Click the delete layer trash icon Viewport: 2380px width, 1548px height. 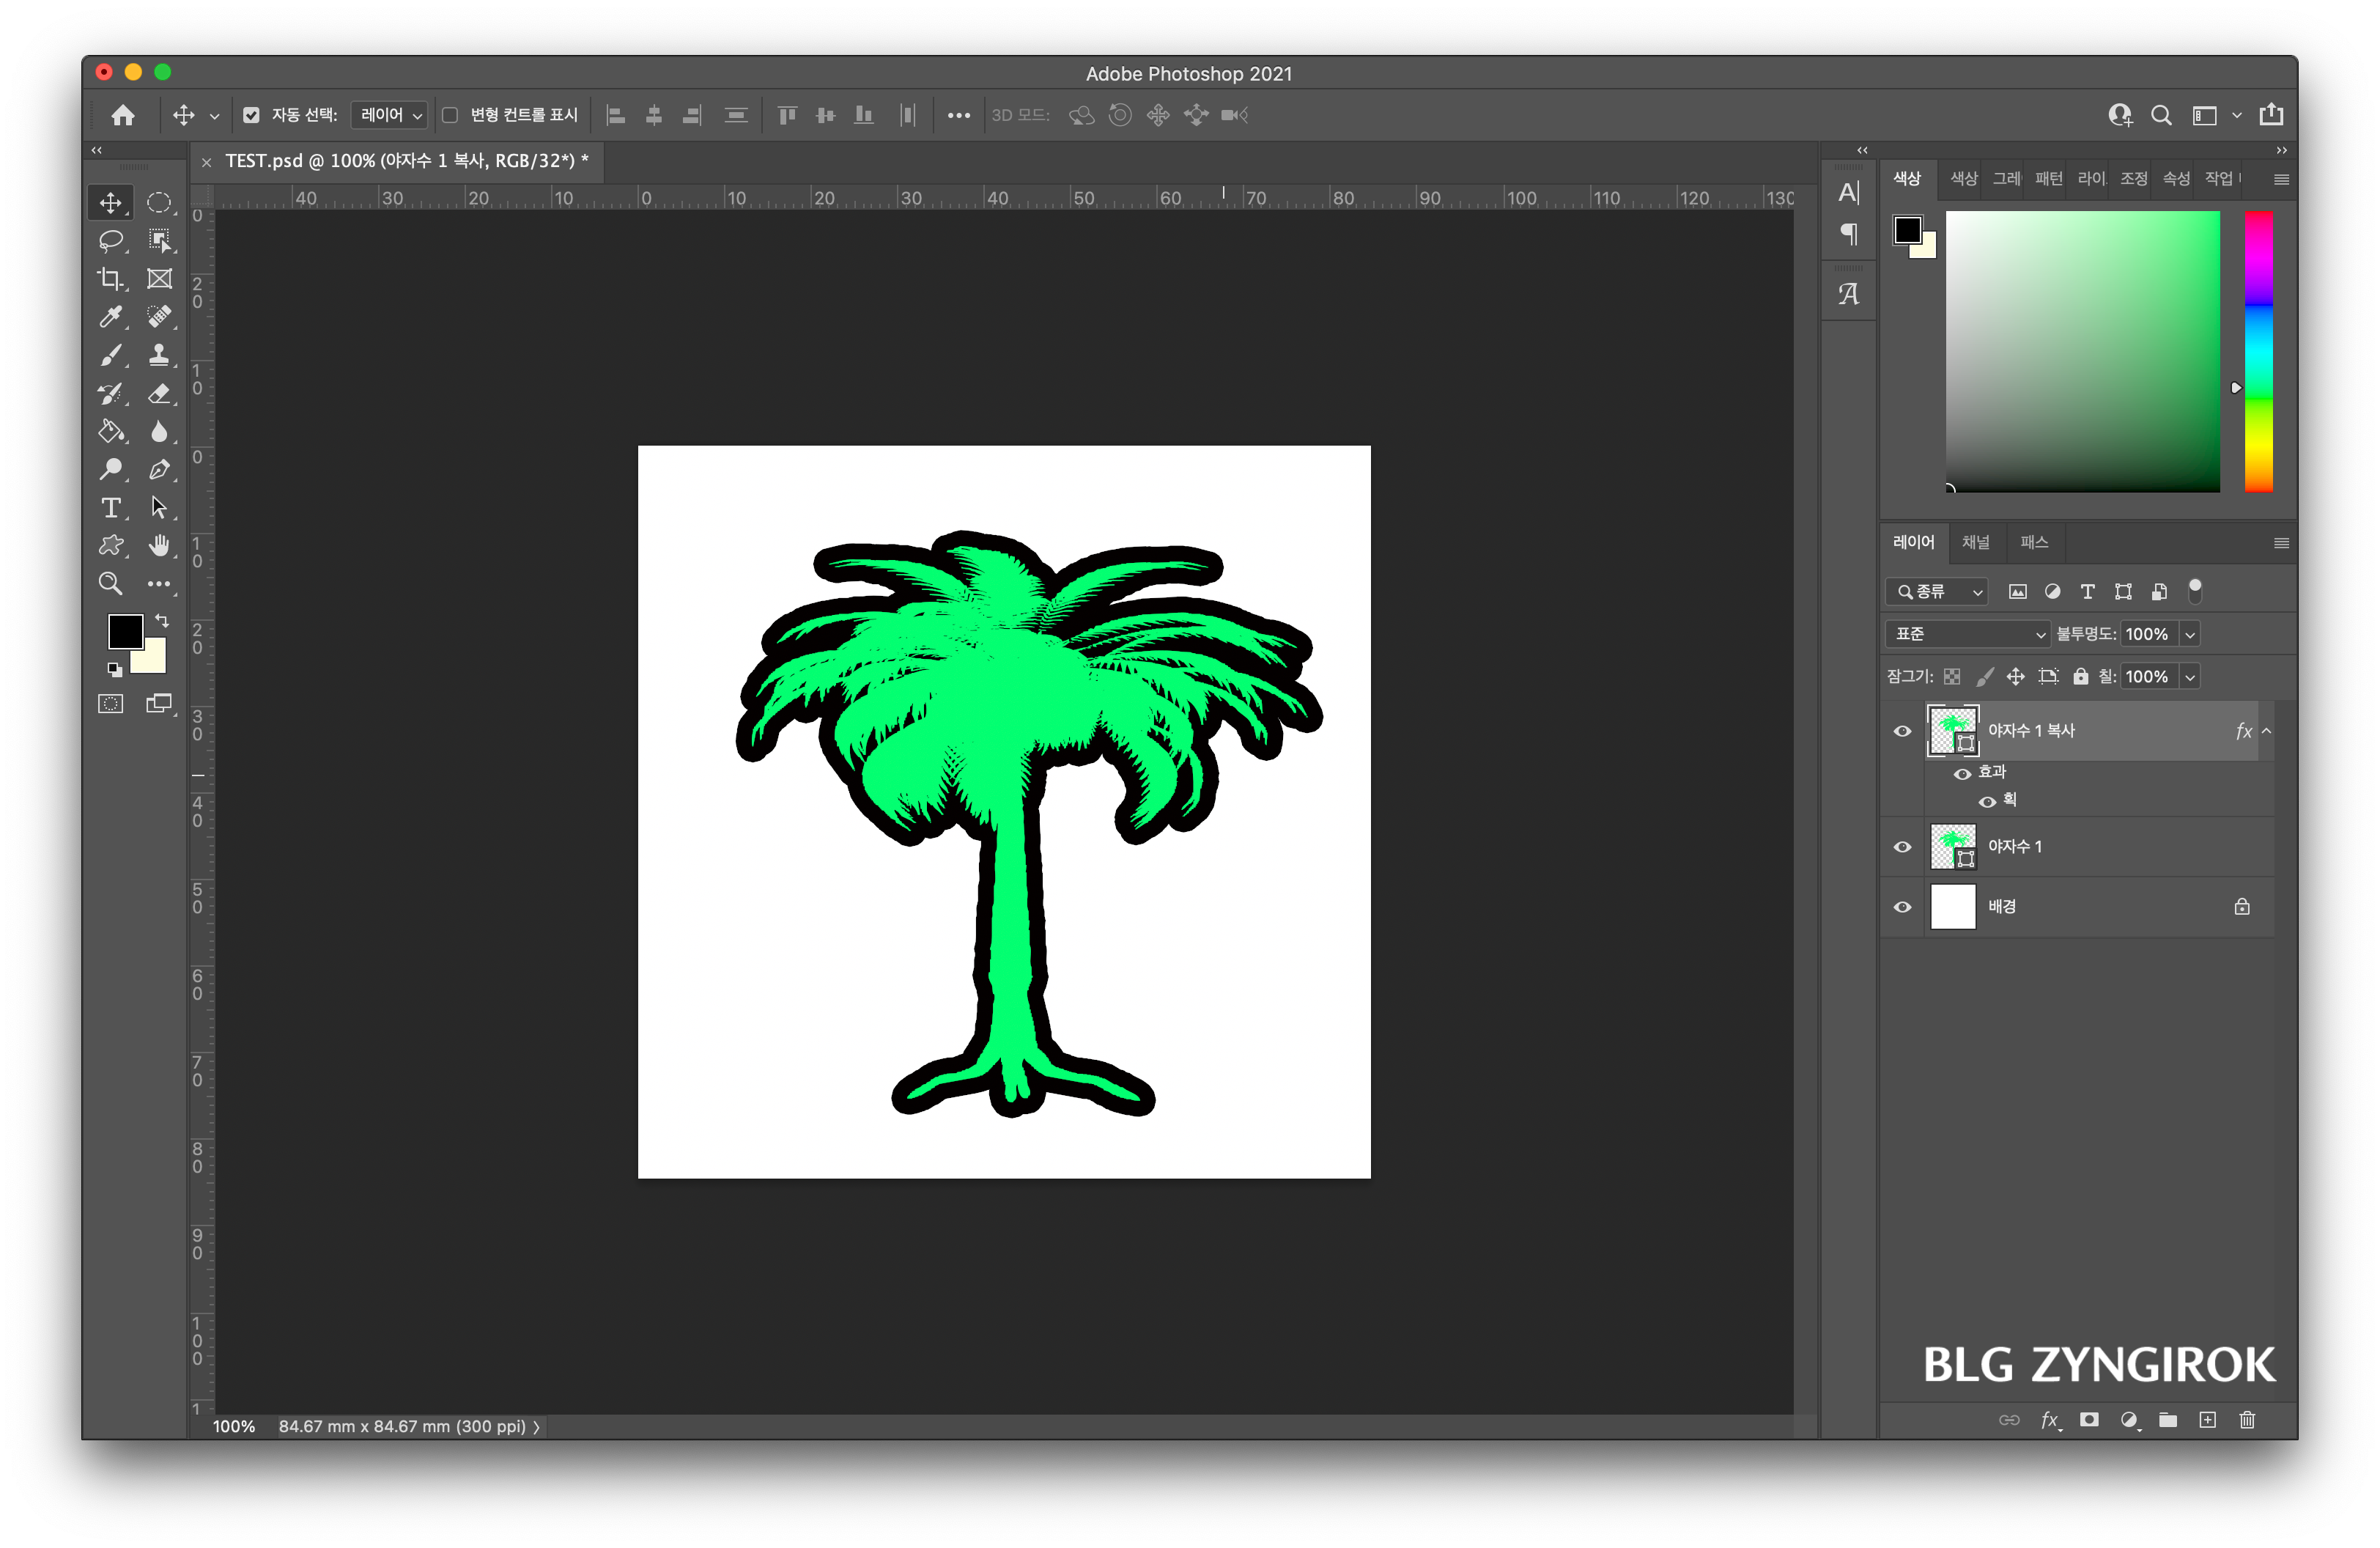pos(2247,1420)
